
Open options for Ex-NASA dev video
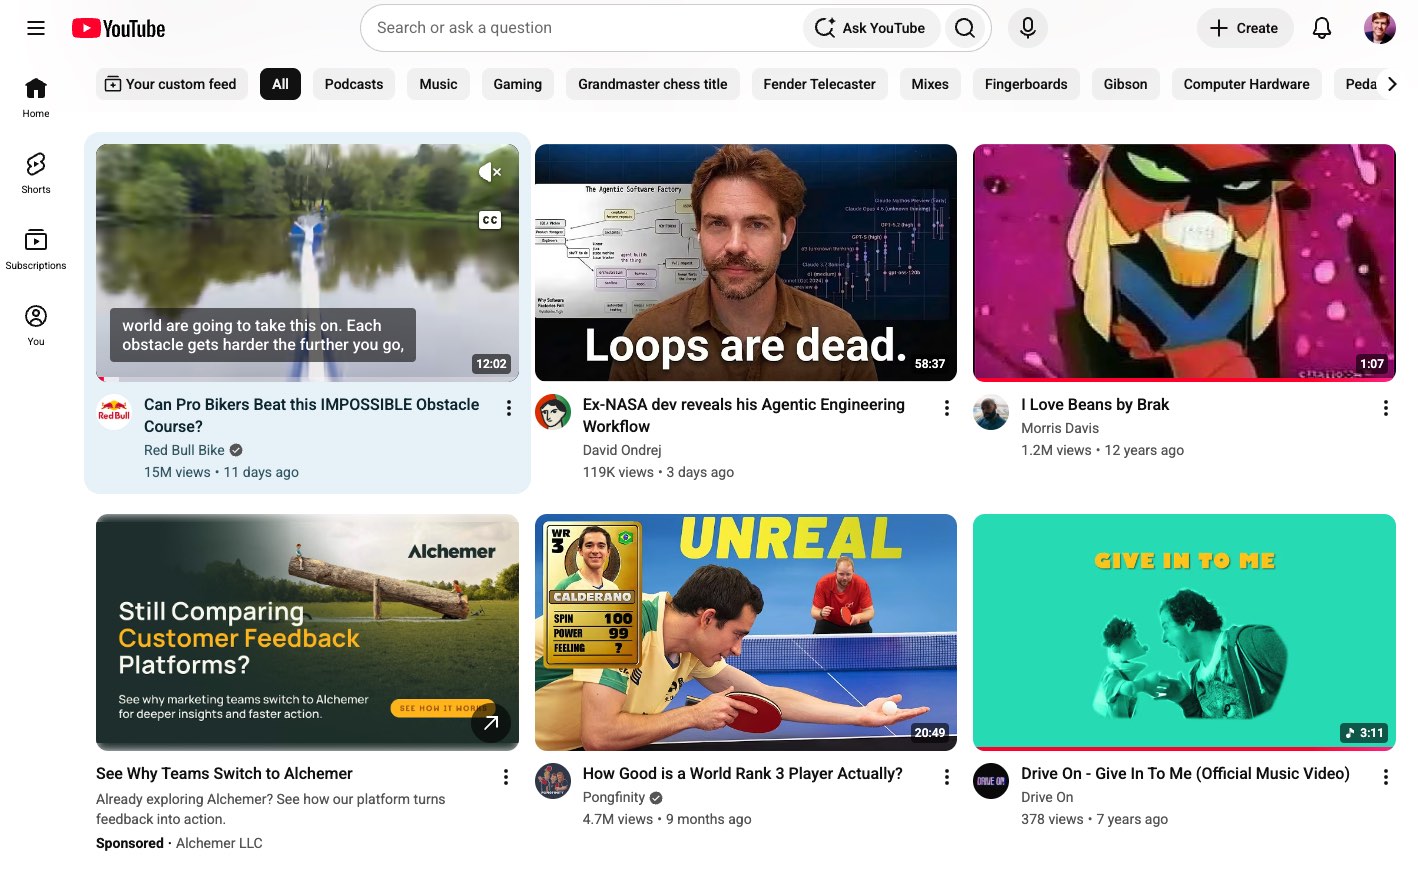(947, 408)
